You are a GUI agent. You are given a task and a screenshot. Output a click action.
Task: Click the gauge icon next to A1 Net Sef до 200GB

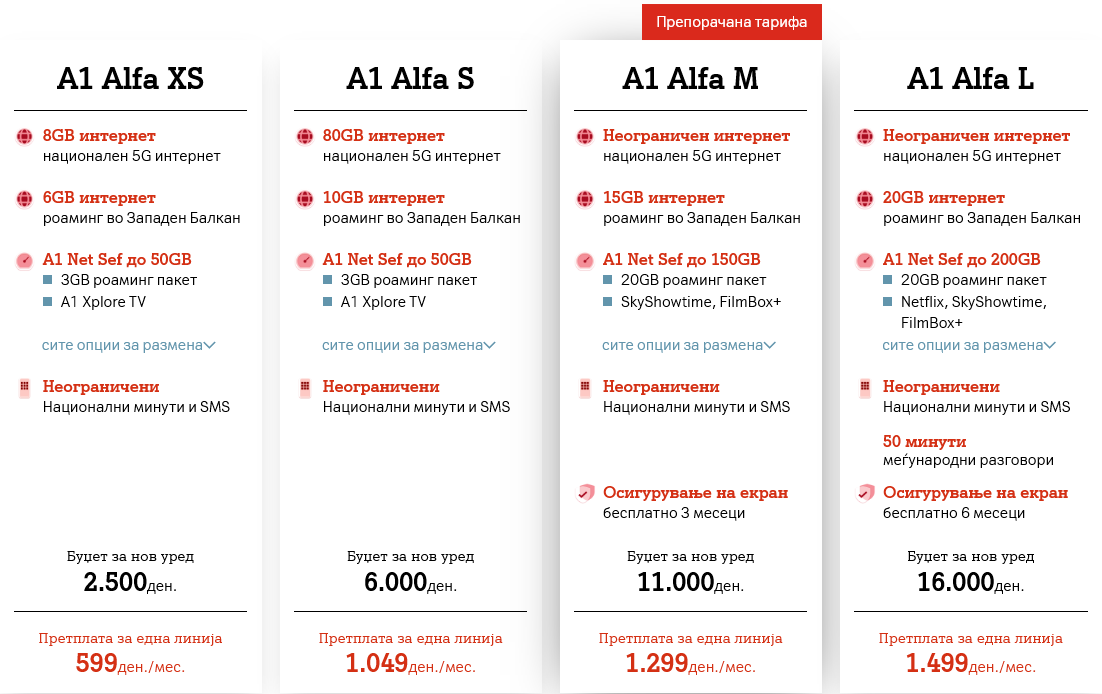click(x=865, y=261)
